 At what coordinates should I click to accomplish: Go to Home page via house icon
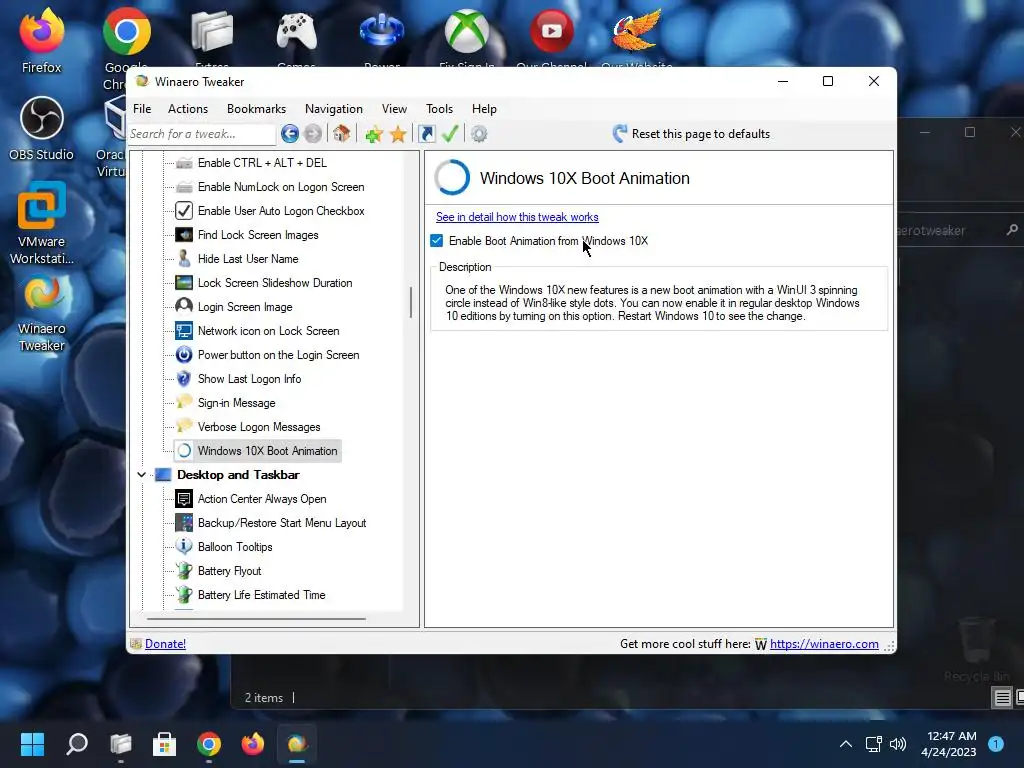click(x=342, y=134)
